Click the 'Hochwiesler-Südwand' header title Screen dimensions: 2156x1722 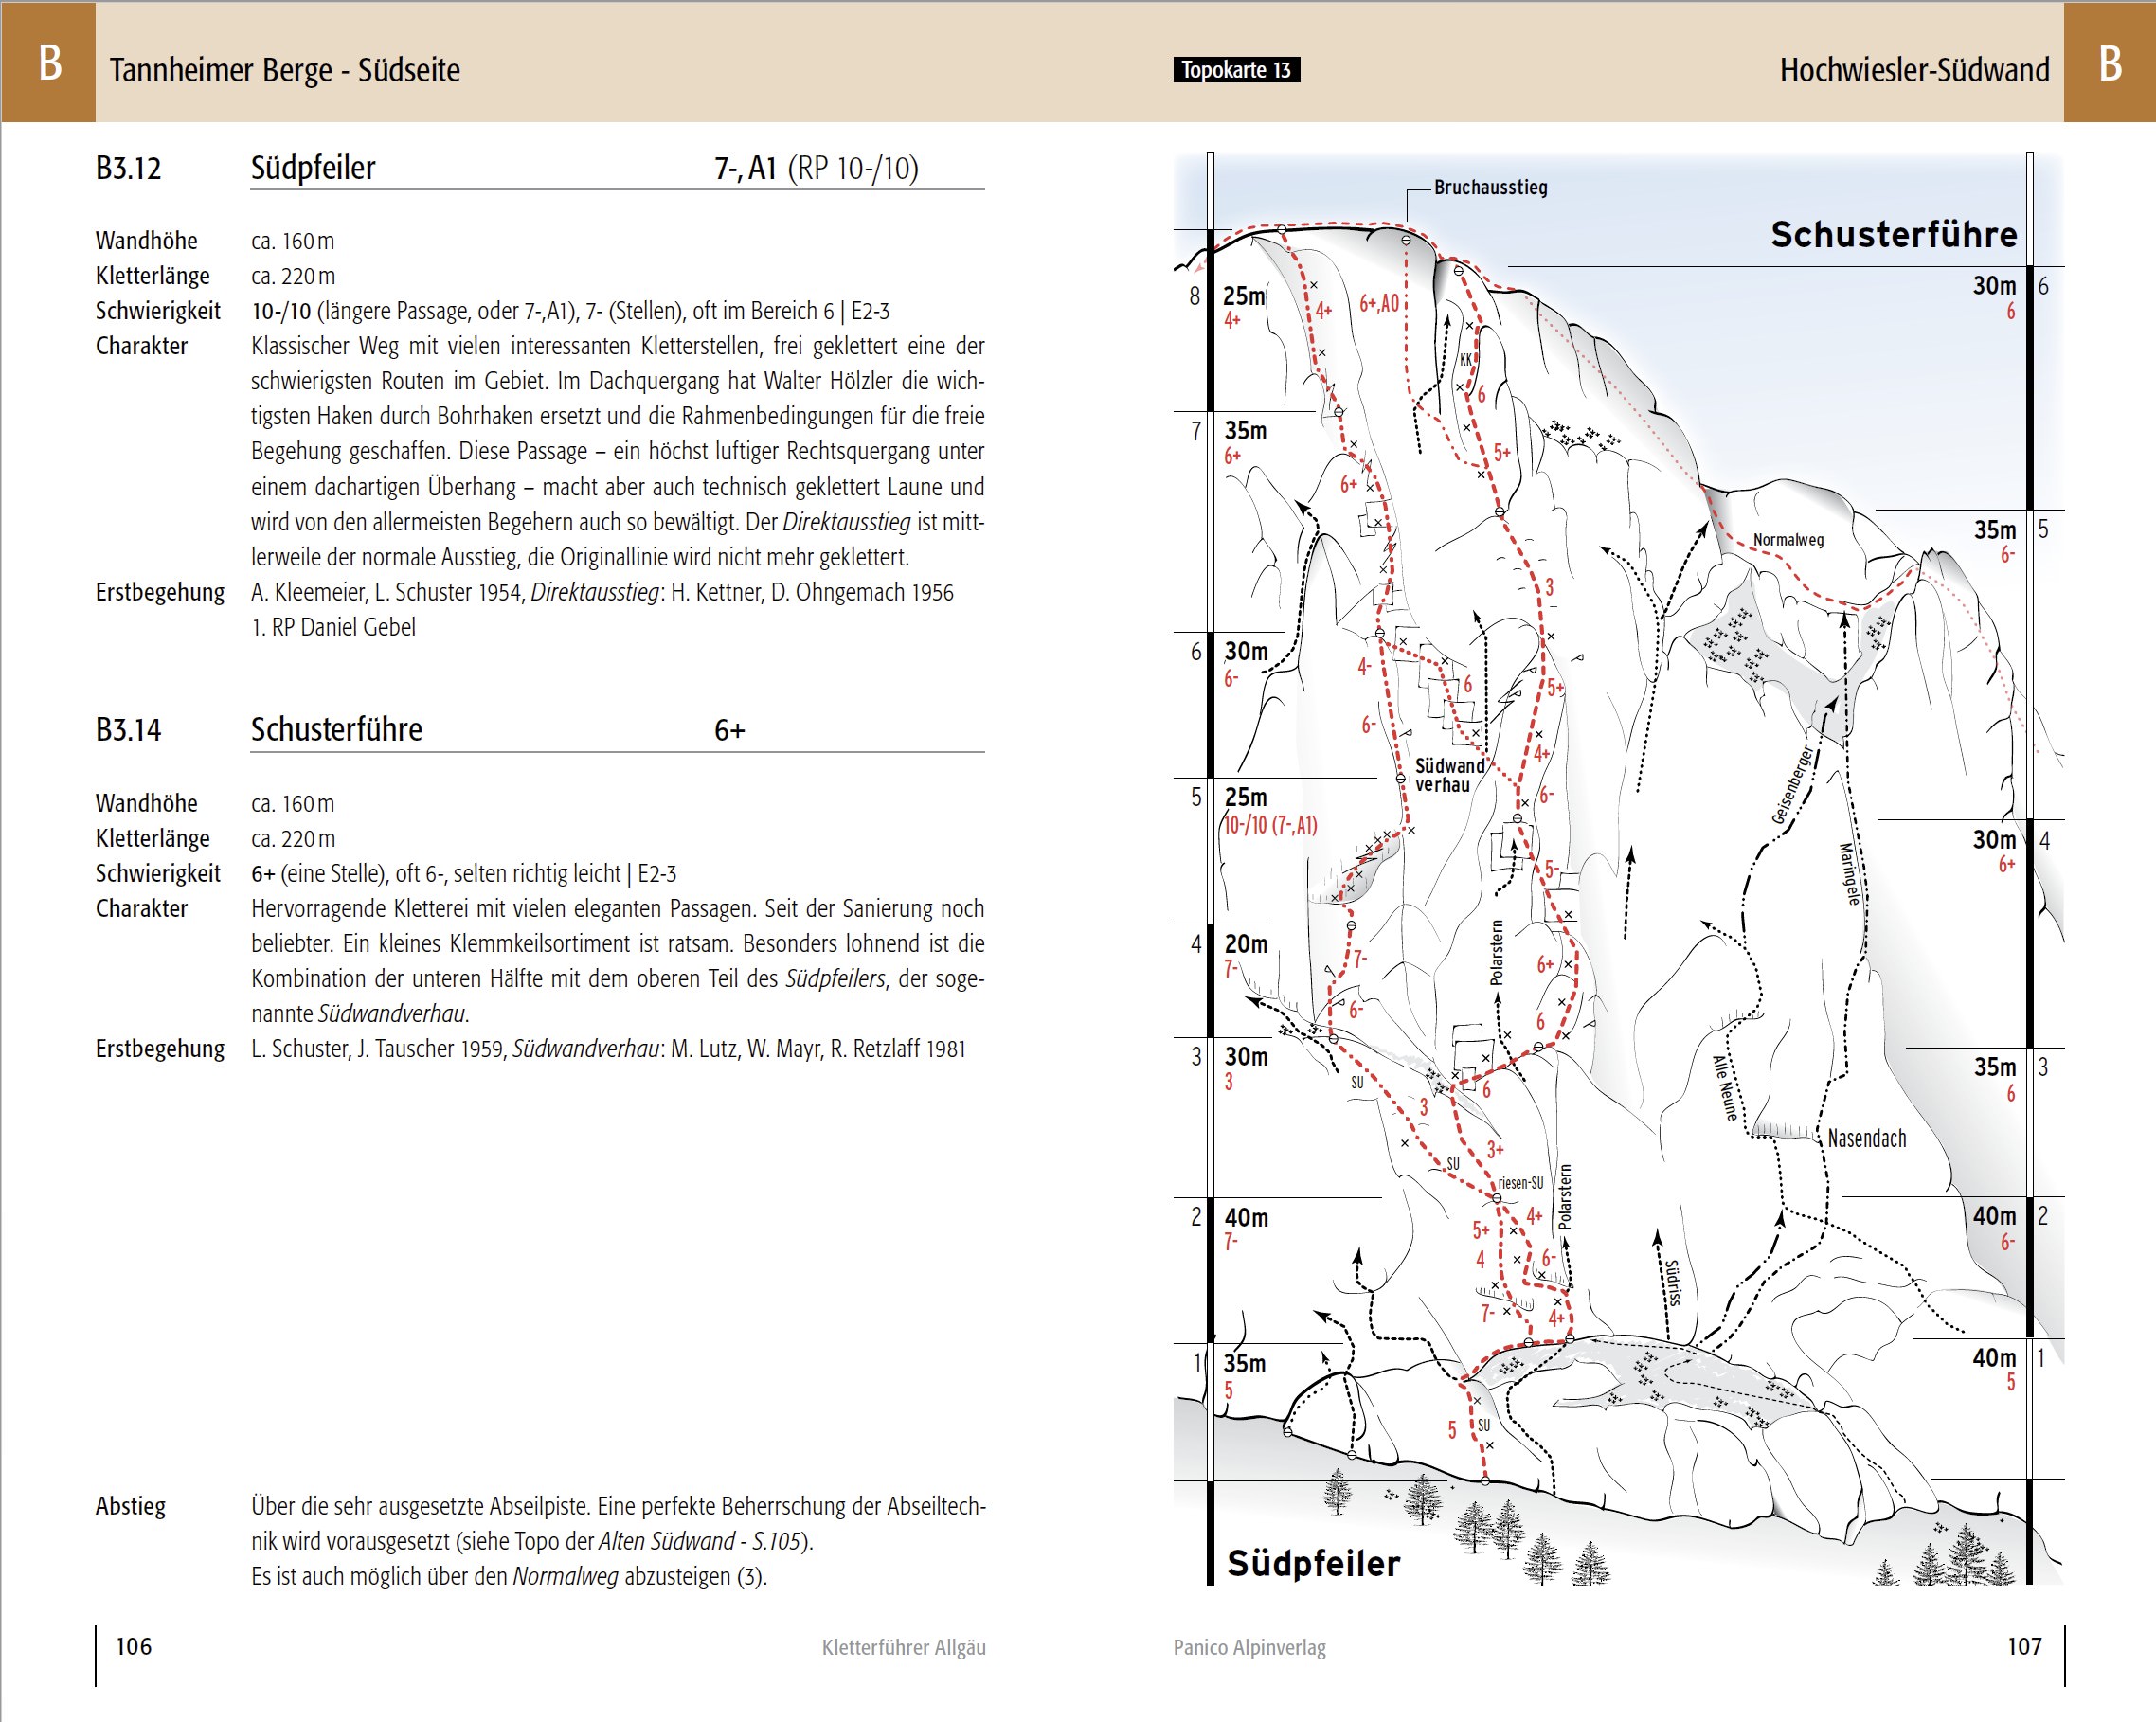click(1914, 70)
